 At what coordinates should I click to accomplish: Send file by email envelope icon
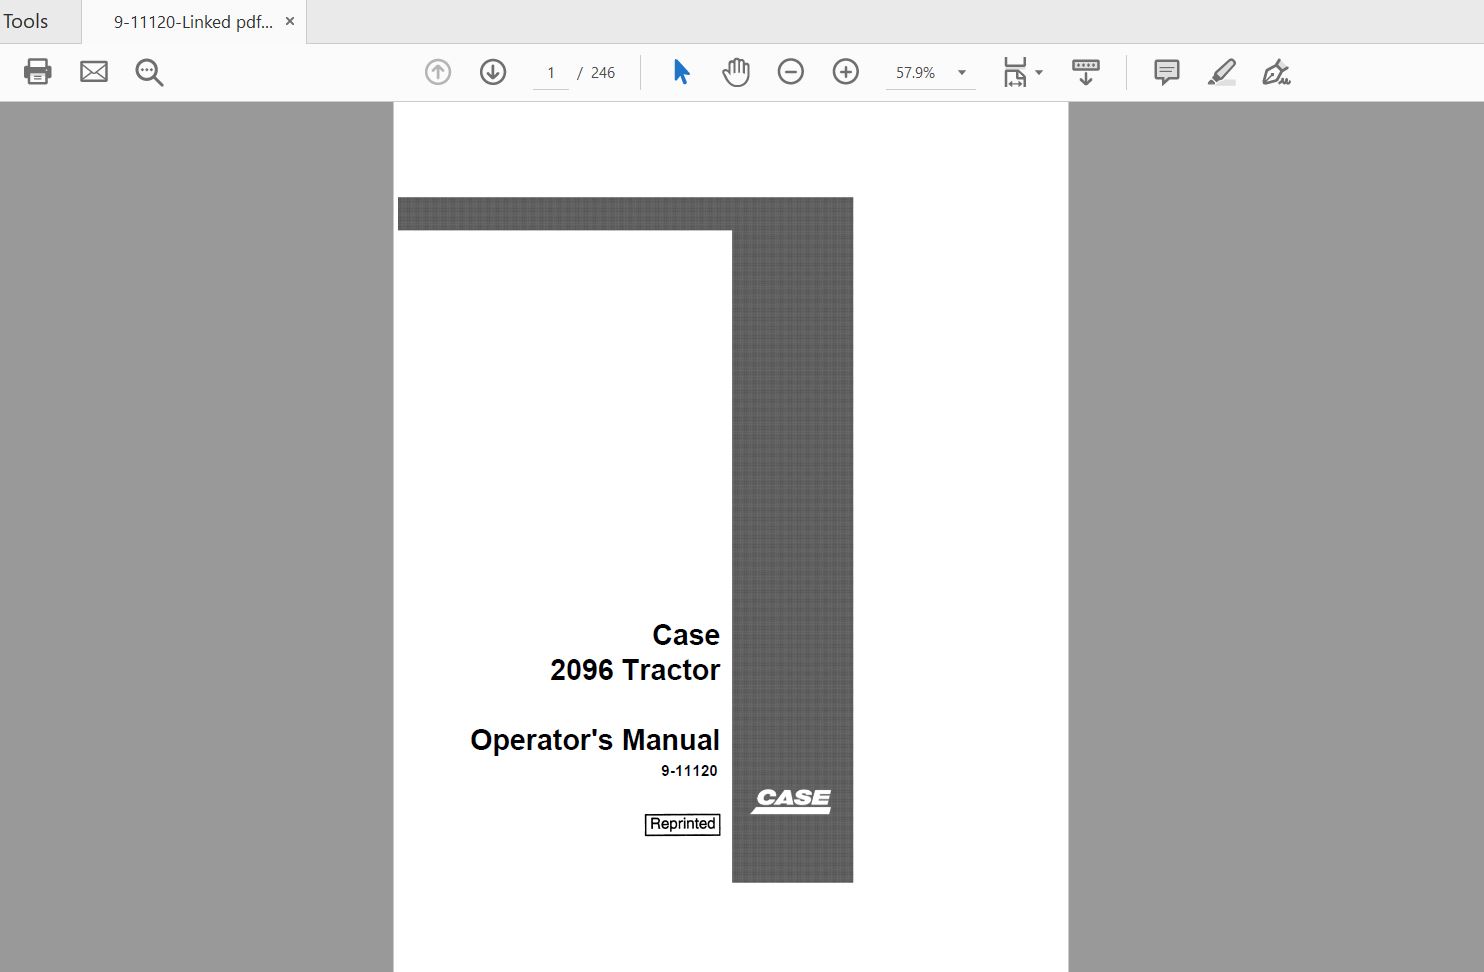click(x=94, y=72)
